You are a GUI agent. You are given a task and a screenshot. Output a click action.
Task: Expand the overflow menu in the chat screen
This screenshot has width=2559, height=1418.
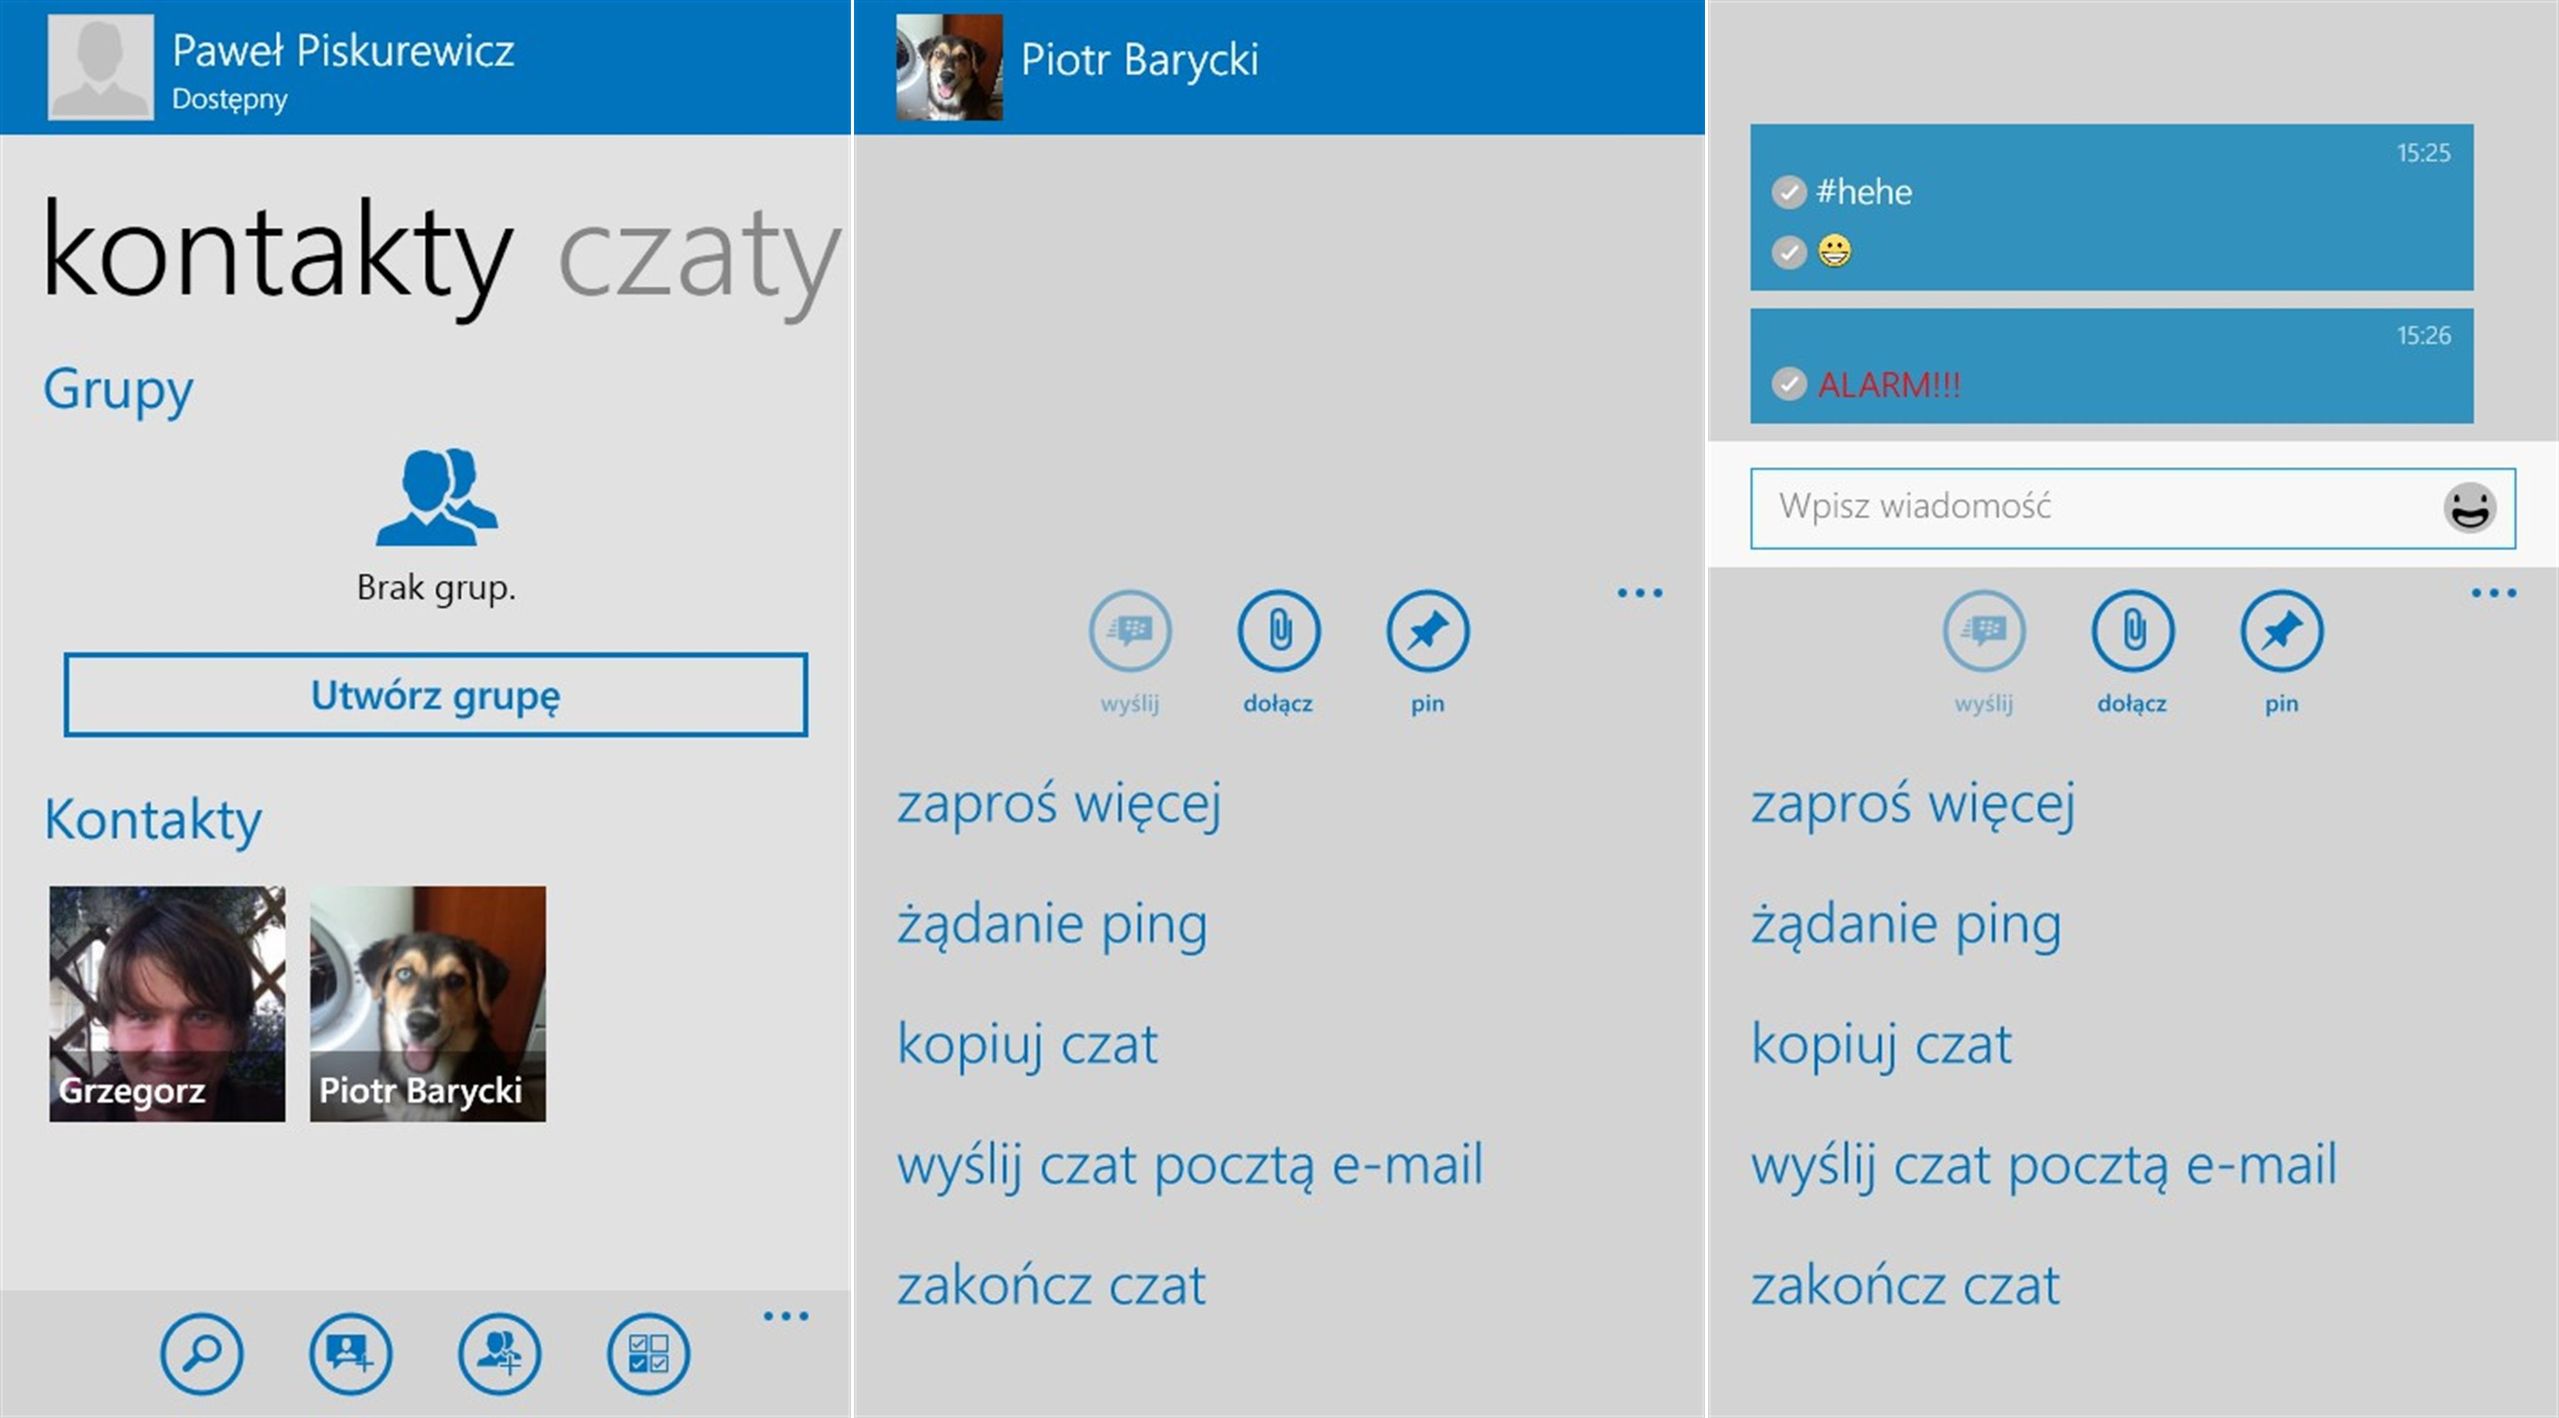coord(1637,591)
